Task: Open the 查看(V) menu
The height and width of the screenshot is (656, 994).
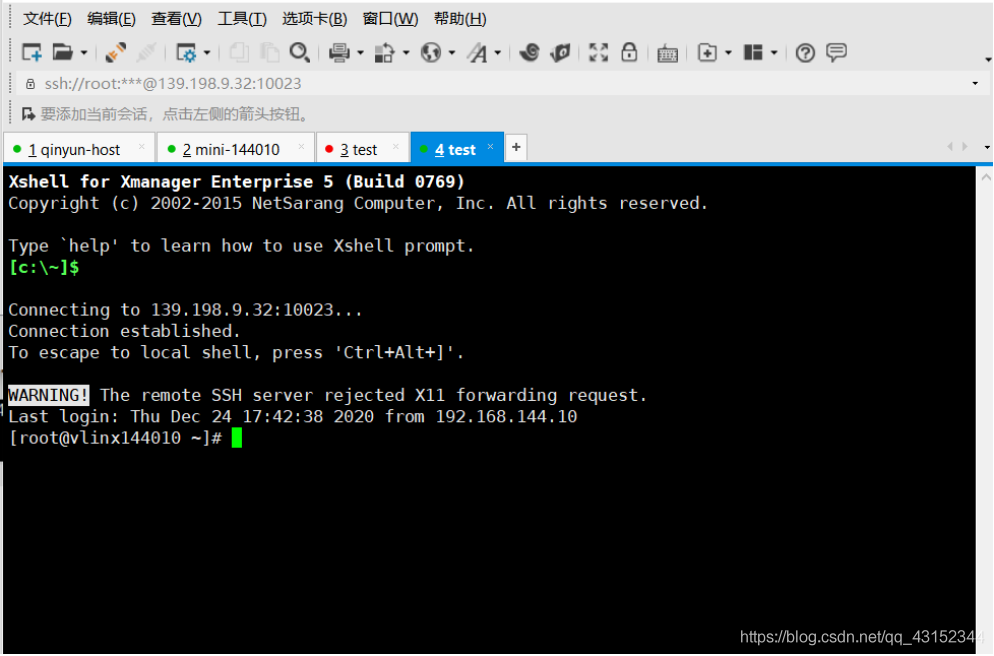Action: (176, 18)
